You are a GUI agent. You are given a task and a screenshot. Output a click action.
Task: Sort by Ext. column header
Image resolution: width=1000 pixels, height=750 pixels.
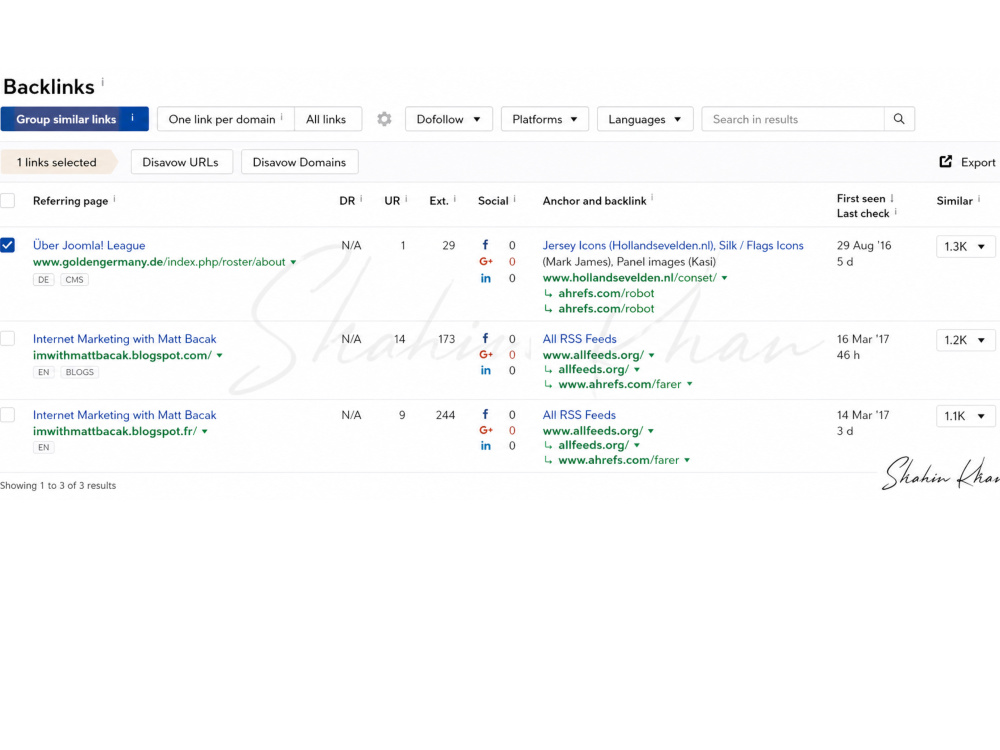point(439,201)
